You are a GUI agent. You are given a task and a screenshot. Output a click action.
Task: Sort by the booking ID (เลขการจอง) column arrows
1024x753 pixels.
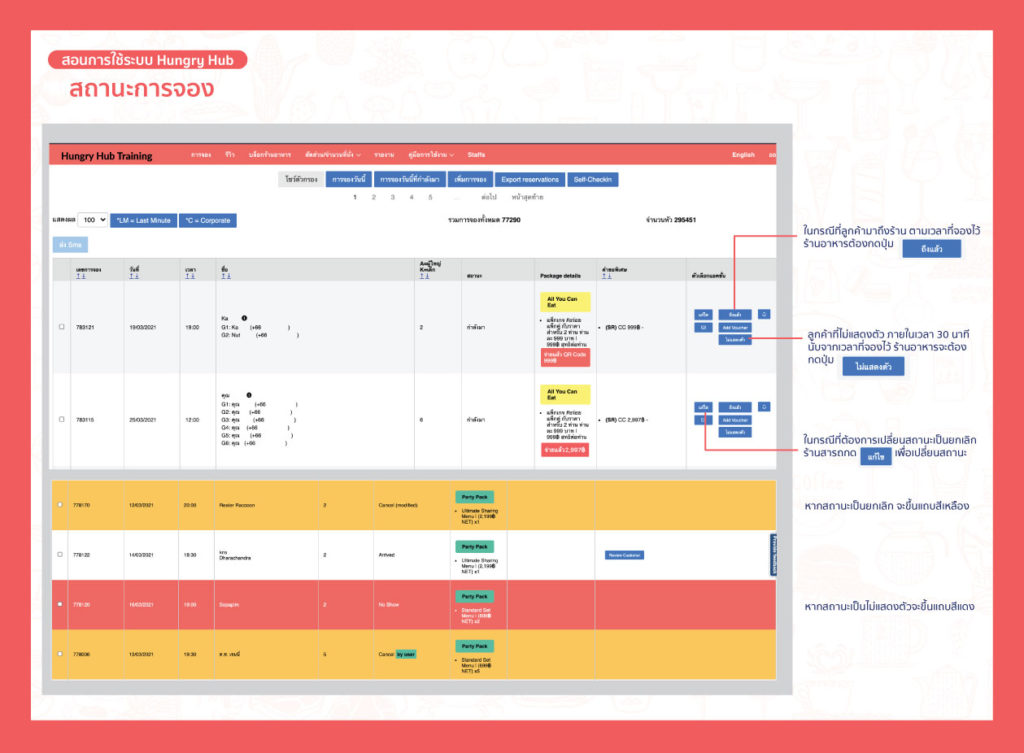click(80, 276)
